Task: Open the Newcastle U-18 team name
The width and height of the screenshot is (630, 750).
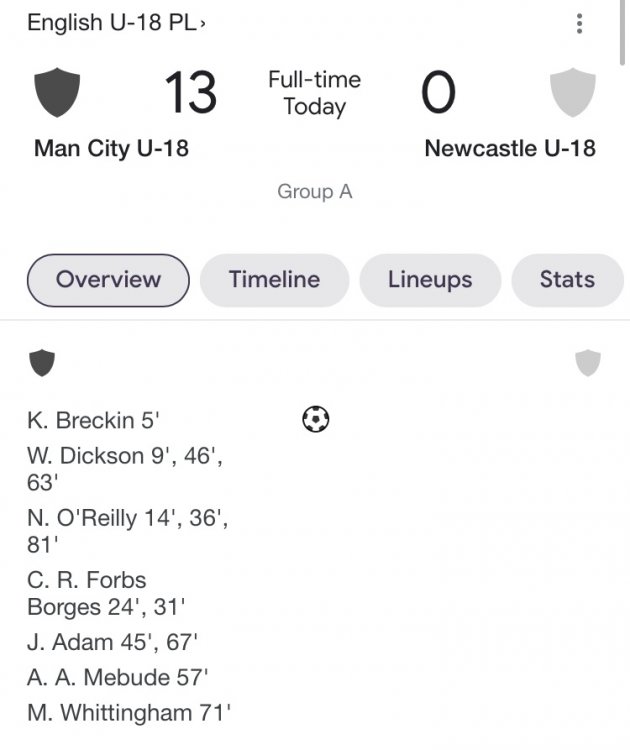Action: [509, 149]
